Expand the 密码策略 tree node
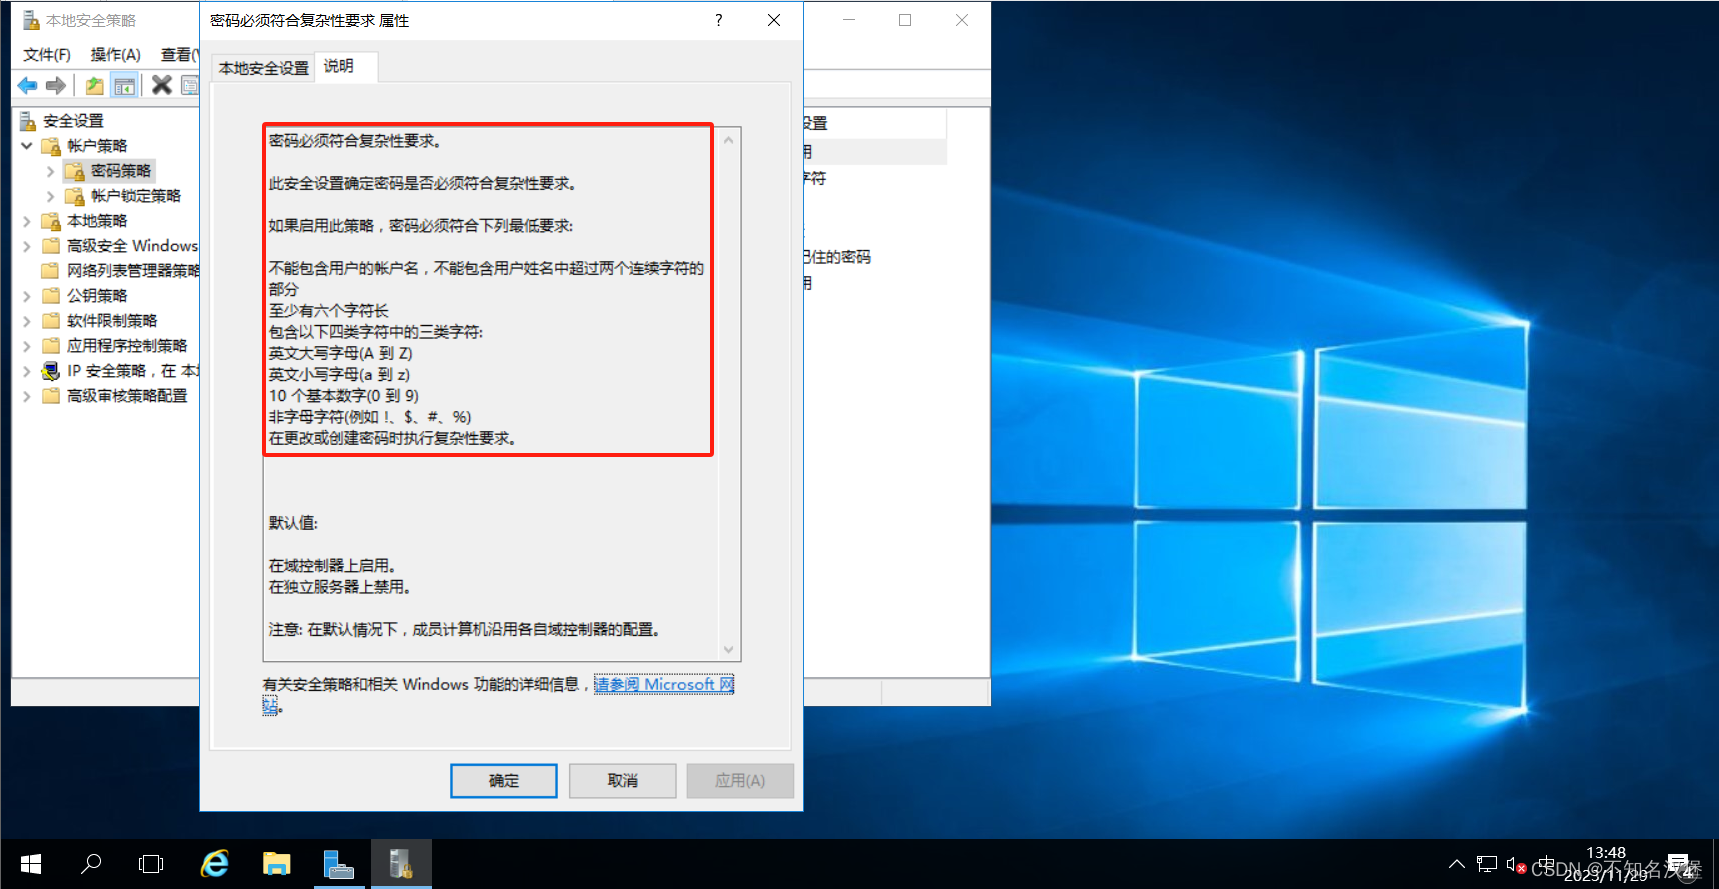 click(50, 171)
